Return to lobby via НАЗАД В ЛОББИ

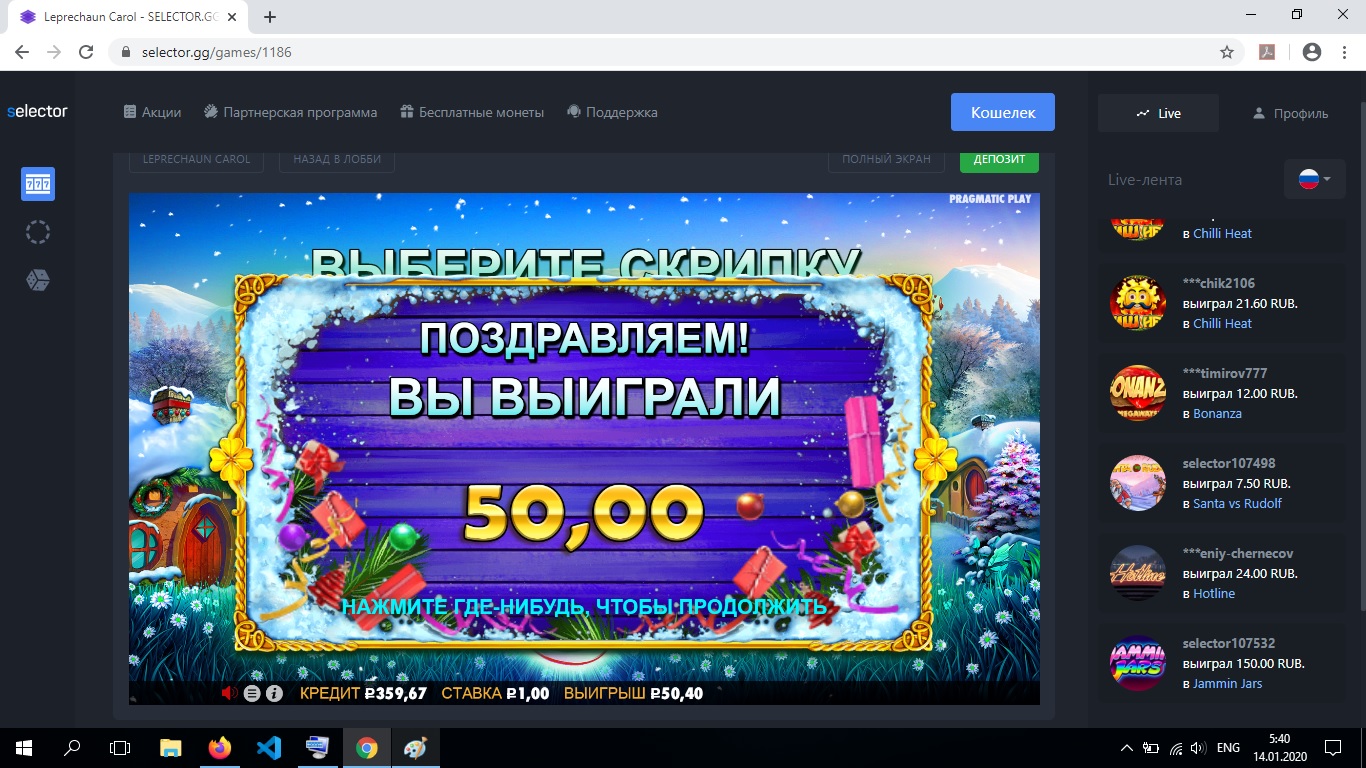point(337,160)
